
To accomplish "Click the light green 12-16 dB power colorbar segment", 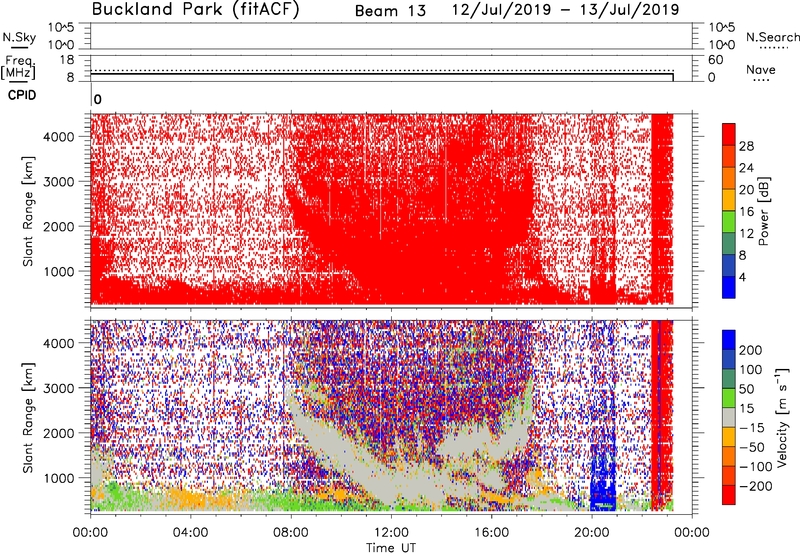I will (x=729, y=221).
